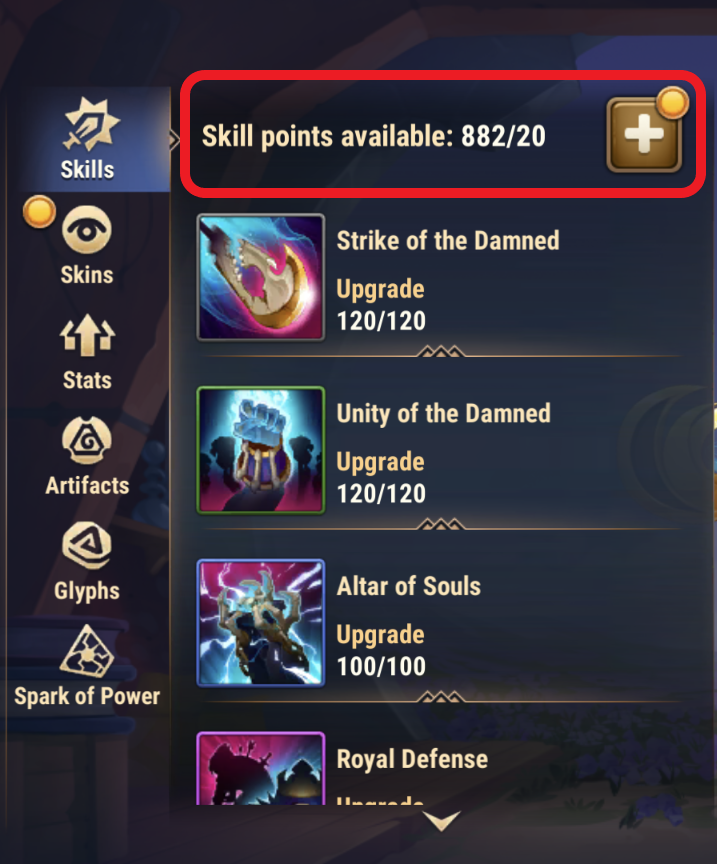Select Royal Defense skill icon
Screen dimensions: 717x864
(x=261, y=768)
